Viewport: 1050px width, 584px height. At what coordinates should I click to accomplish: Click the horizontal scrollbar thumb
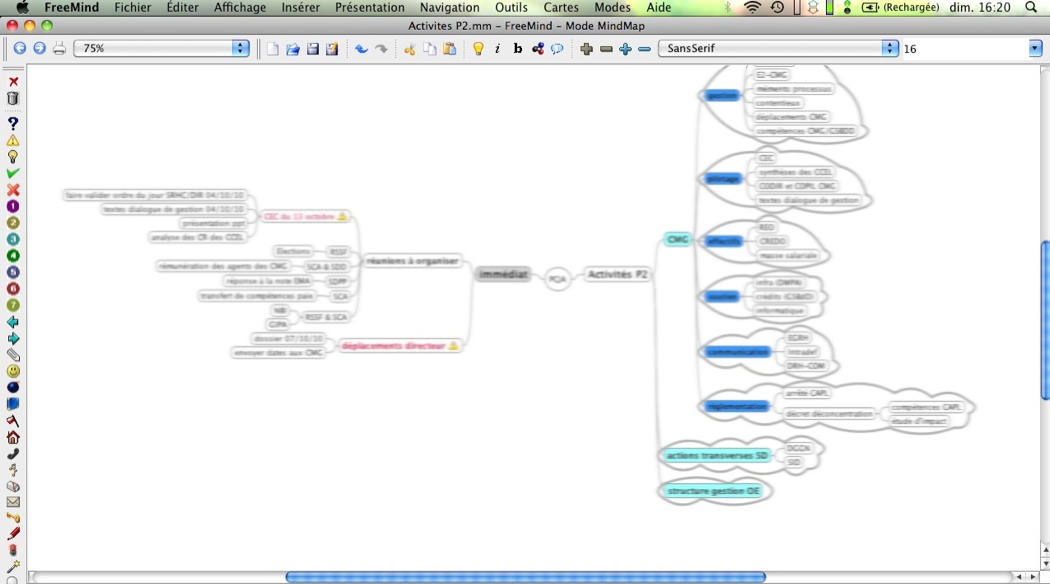[525, 577]
